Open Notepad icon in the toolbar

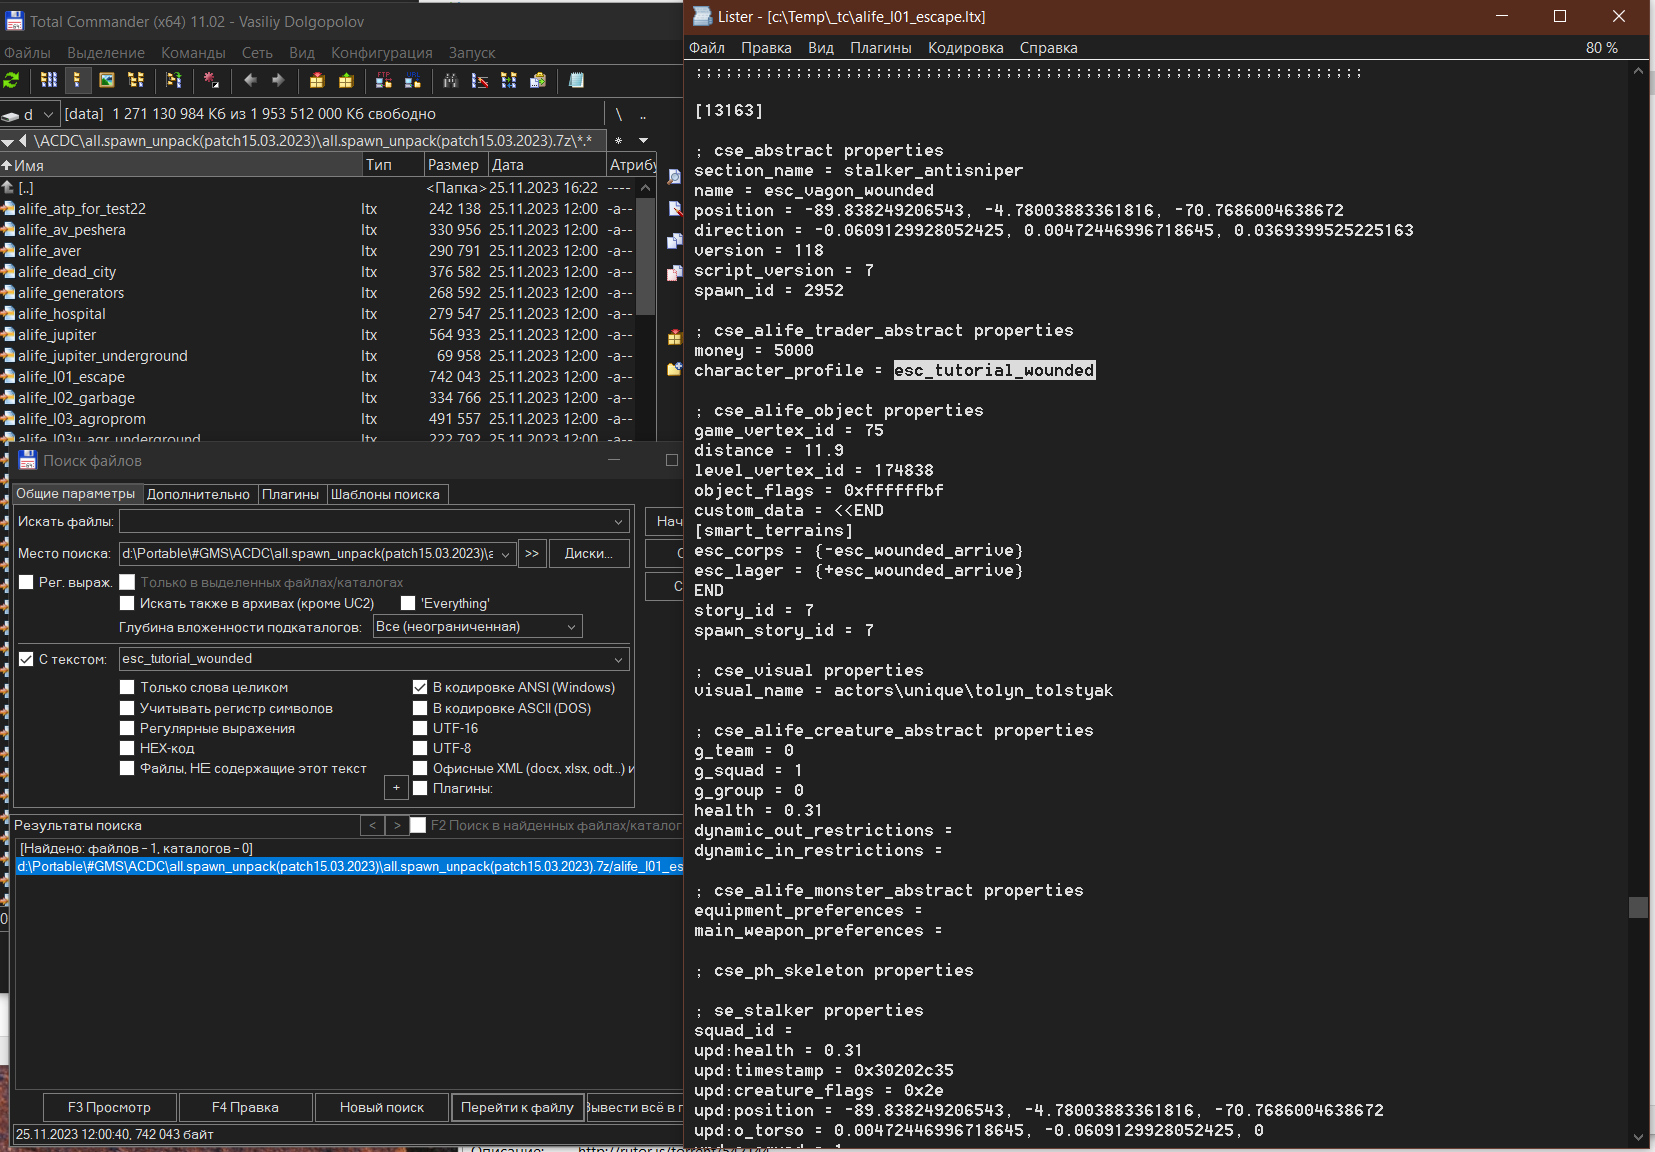pyautogui.click(x=577, y=80)
